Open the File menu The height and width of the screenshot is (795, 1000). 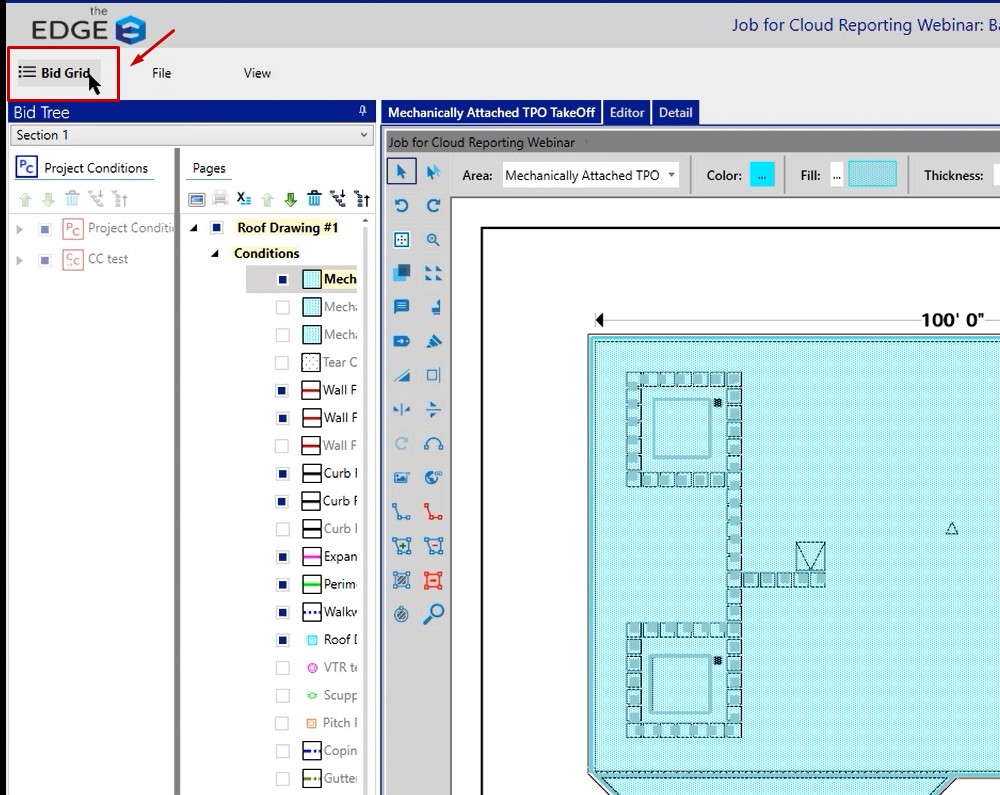click(x=161, y=73)
